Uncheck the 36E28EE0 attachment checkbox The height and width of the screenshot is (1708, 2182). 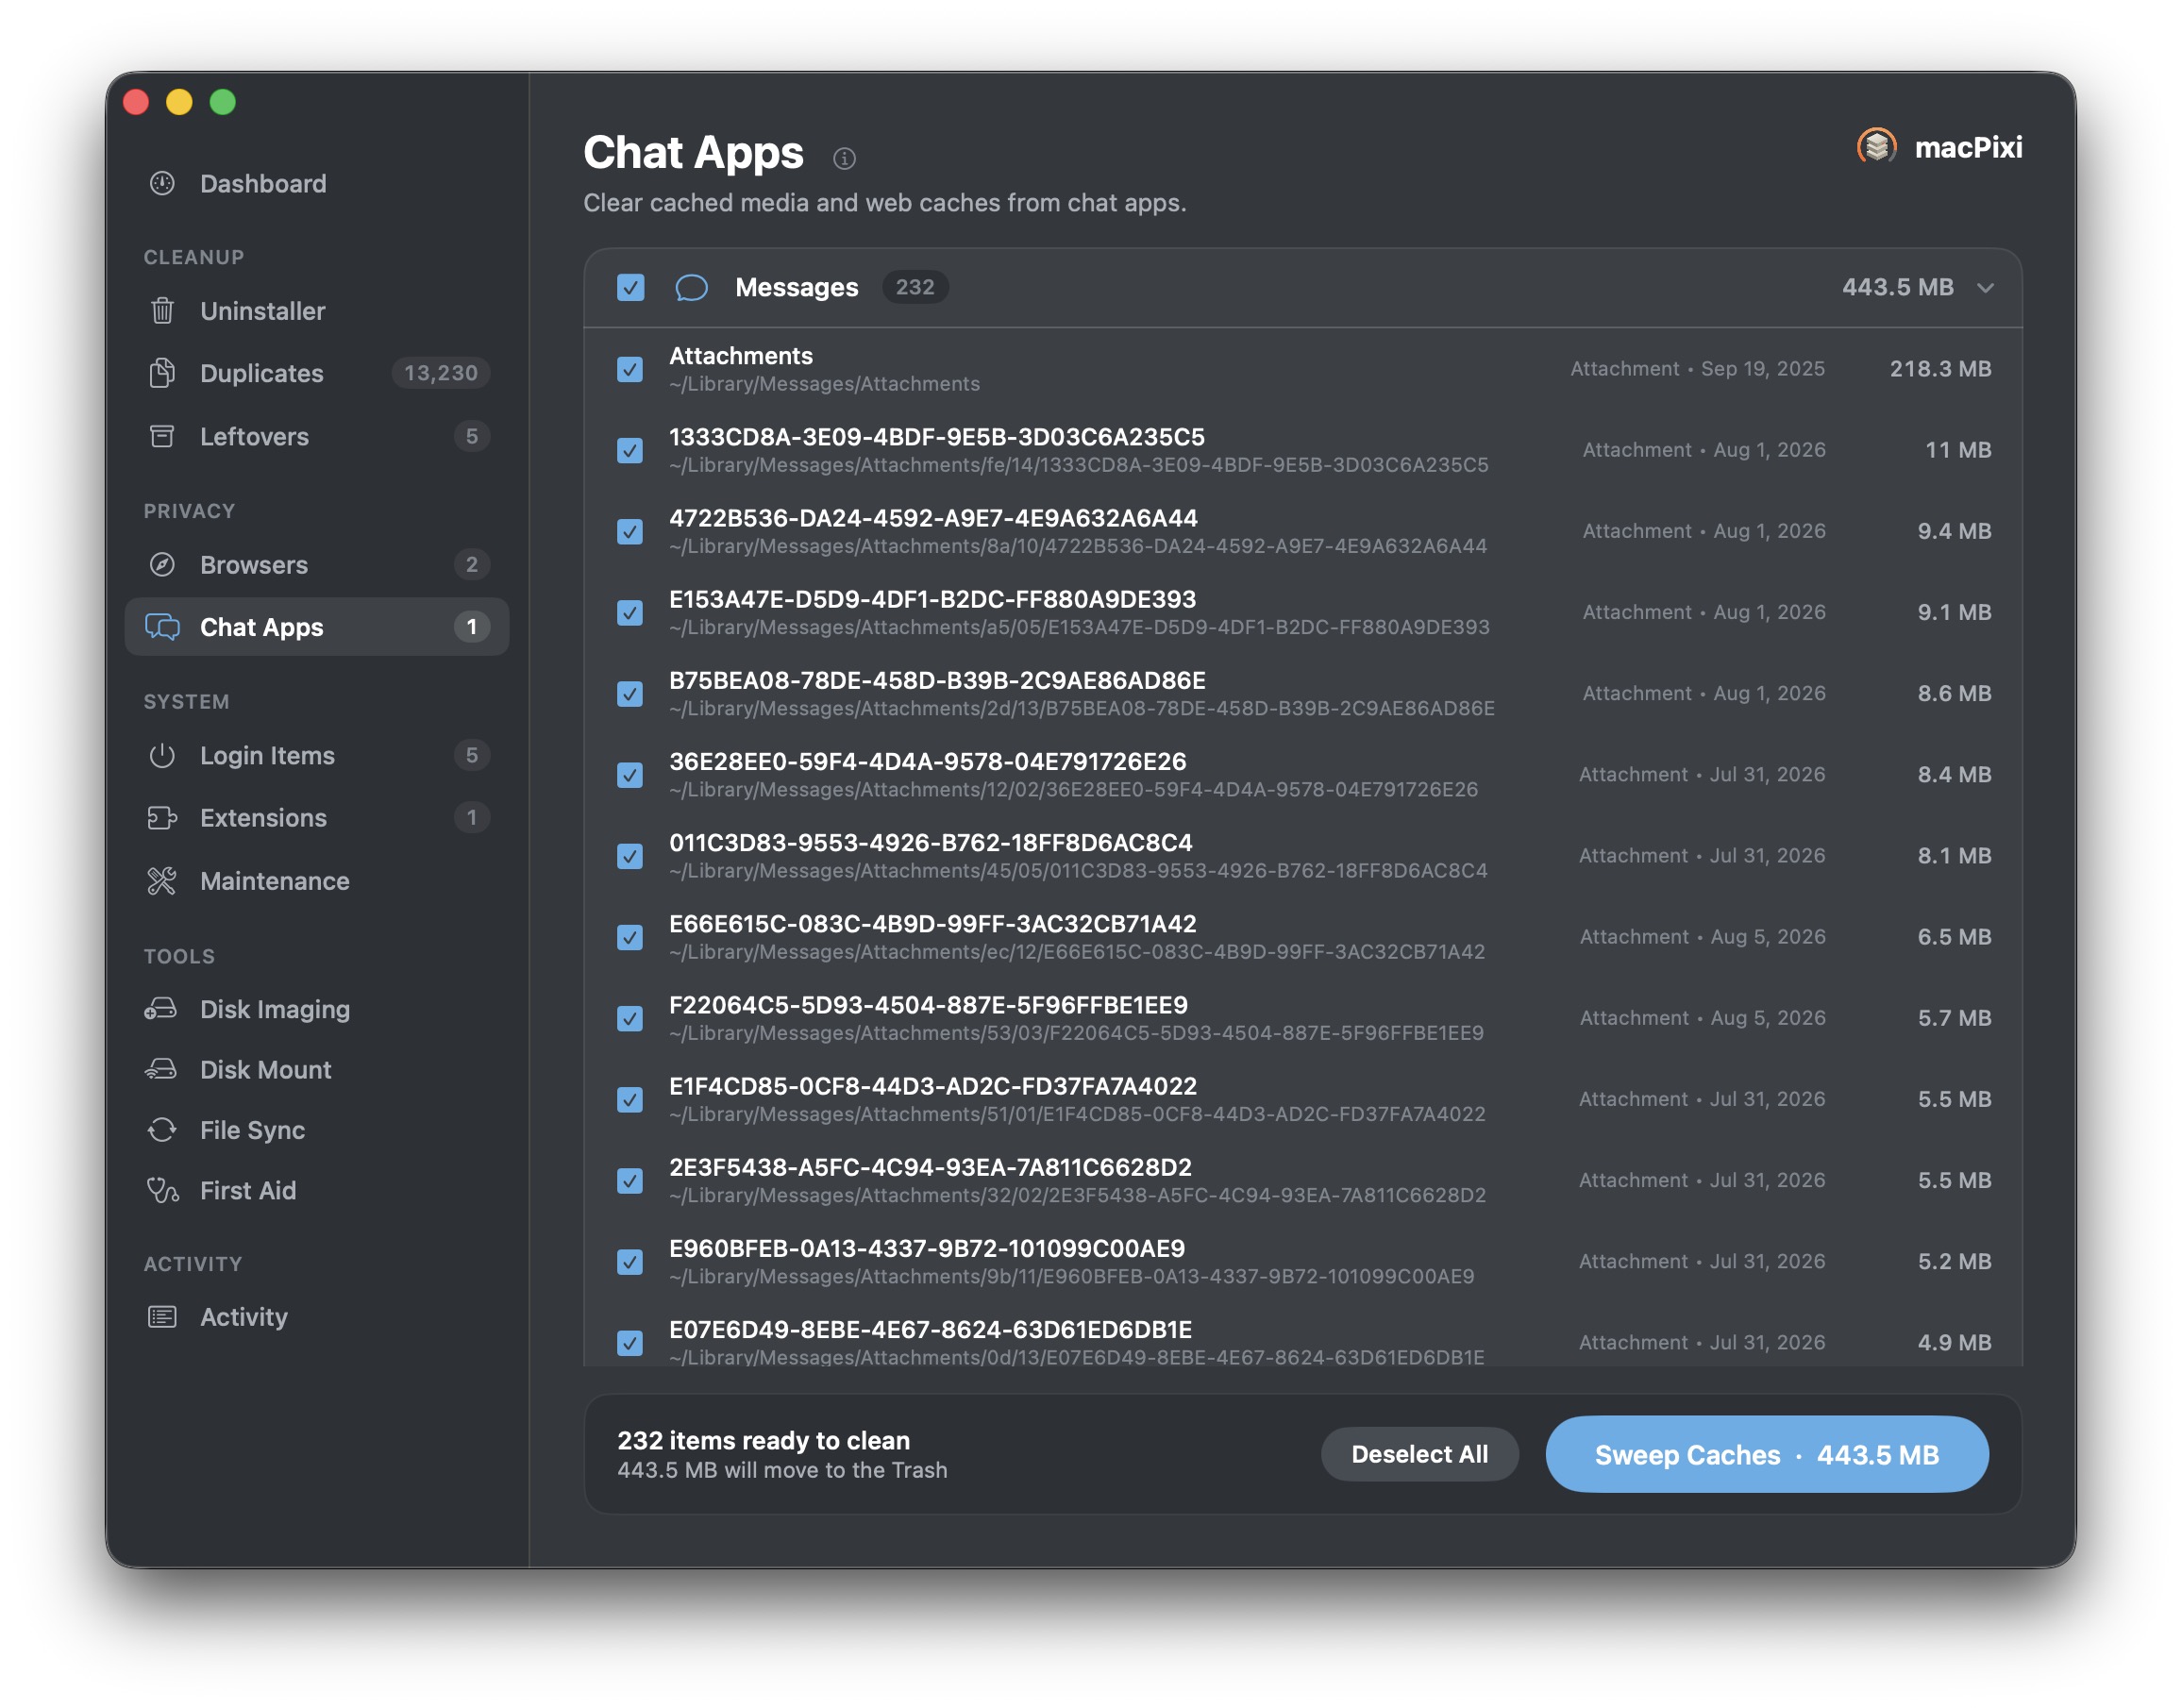[630, 775]
